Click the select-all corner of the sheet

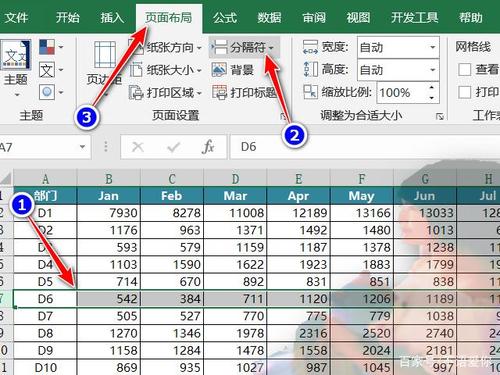tap(6, 179)
